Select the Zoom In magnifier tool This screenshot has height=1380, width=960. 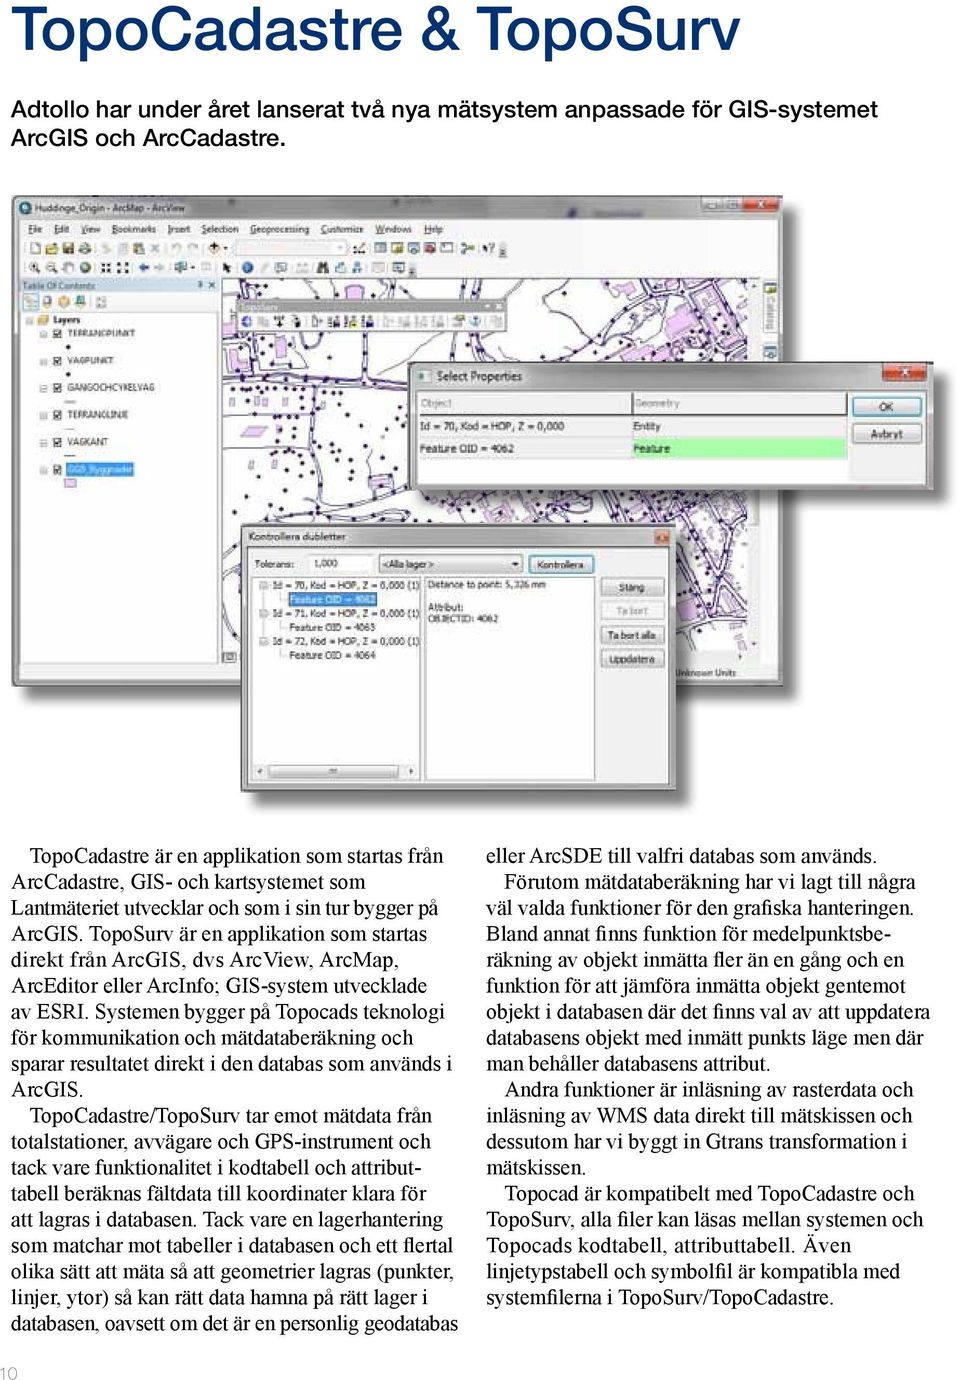click(x=34, y=268)
